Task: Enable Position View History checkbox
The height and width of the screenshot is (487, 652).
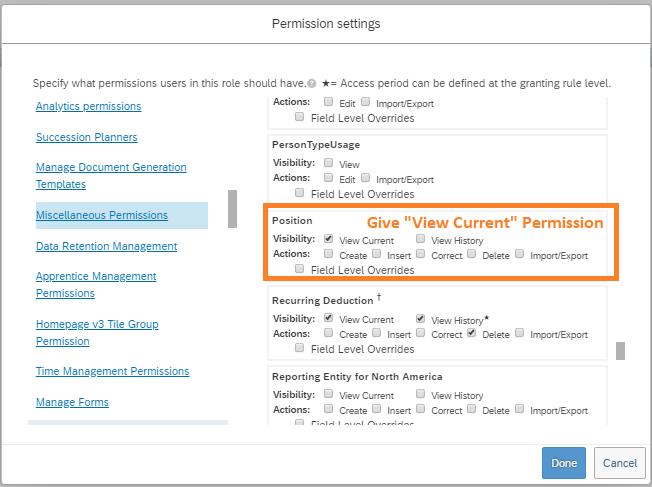Action: [420, 239]
